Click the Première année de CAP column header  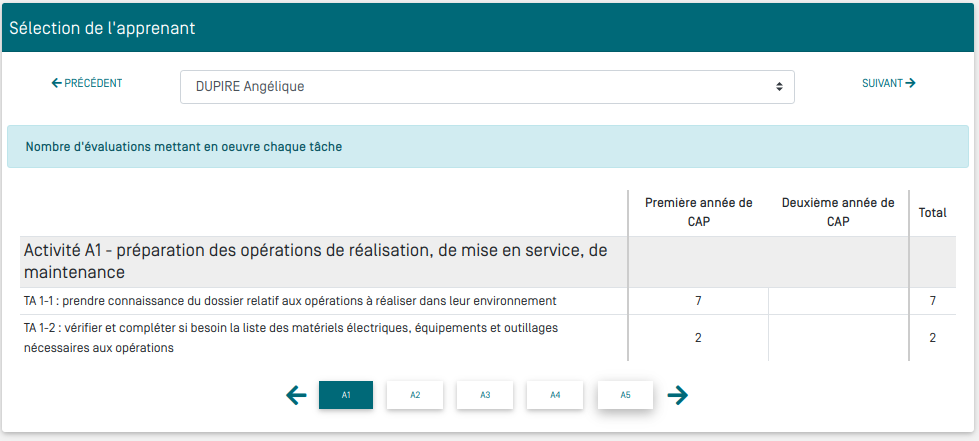tap(698, 212)
